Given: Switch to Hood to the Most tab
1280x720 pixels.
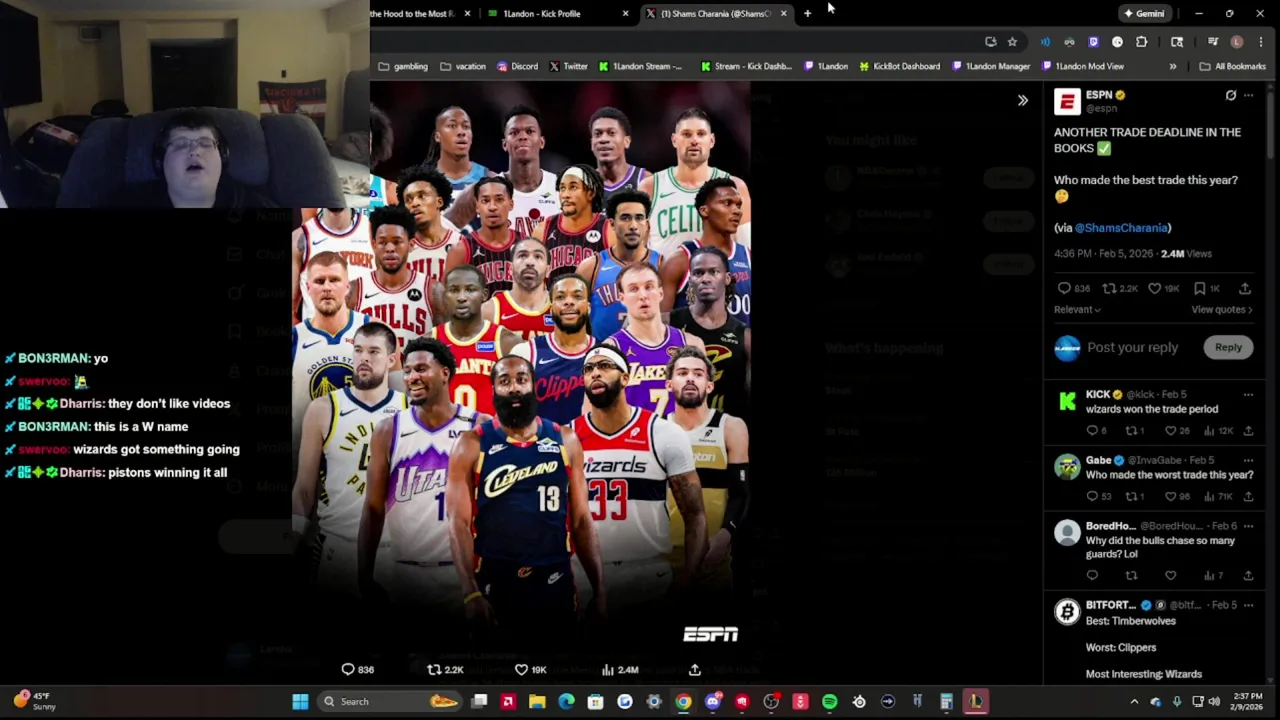Looking at the screenshot, I should (x=420, y=14).
